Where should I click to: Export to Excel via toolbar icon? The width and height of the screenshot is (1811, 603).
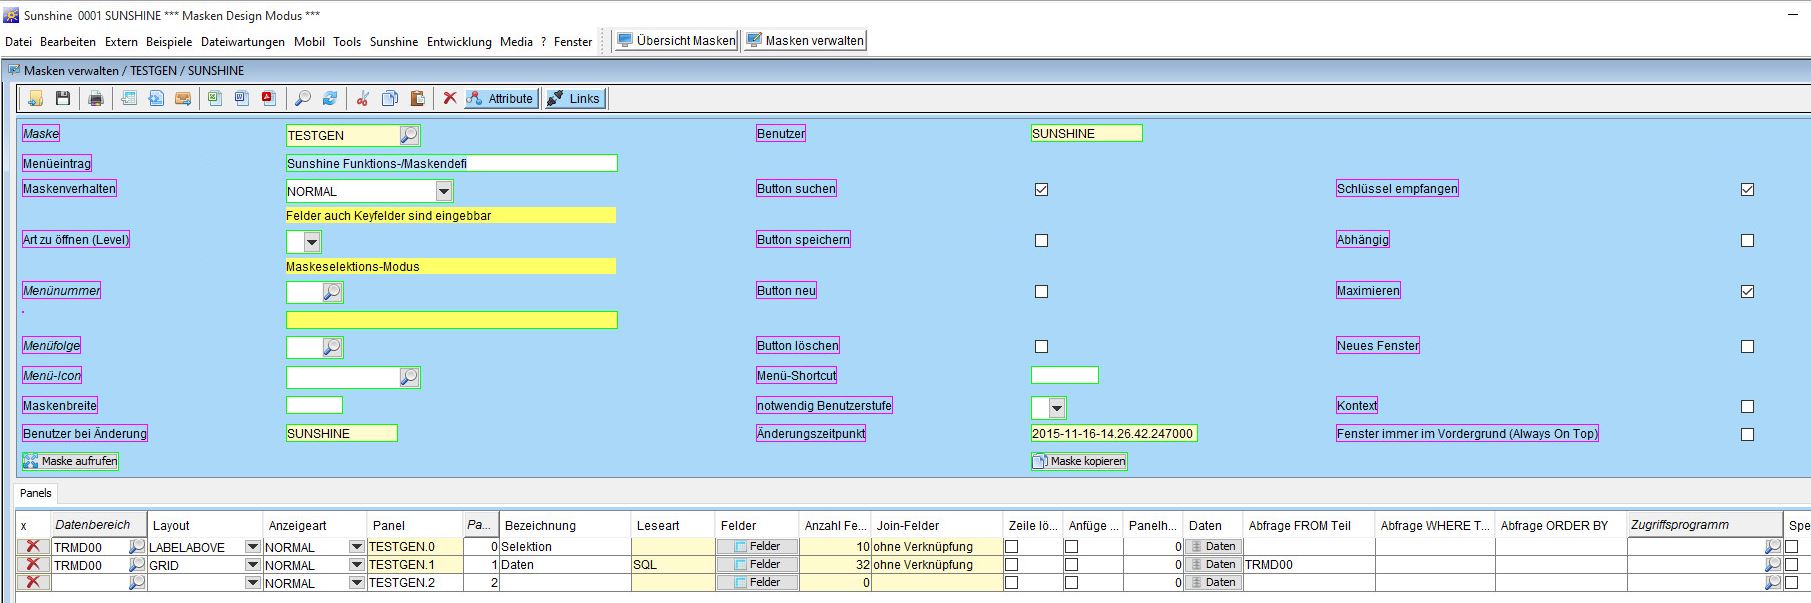pos(215,98)
